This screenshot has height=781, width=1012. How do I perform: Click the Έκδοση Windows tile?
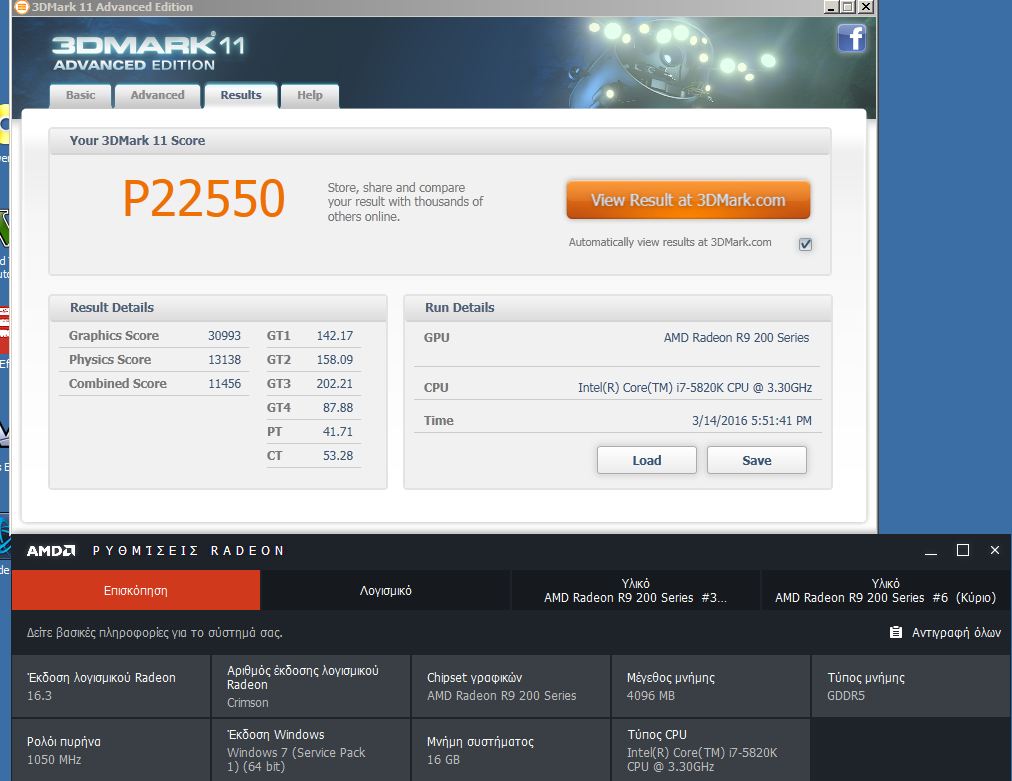coord(311,750)
